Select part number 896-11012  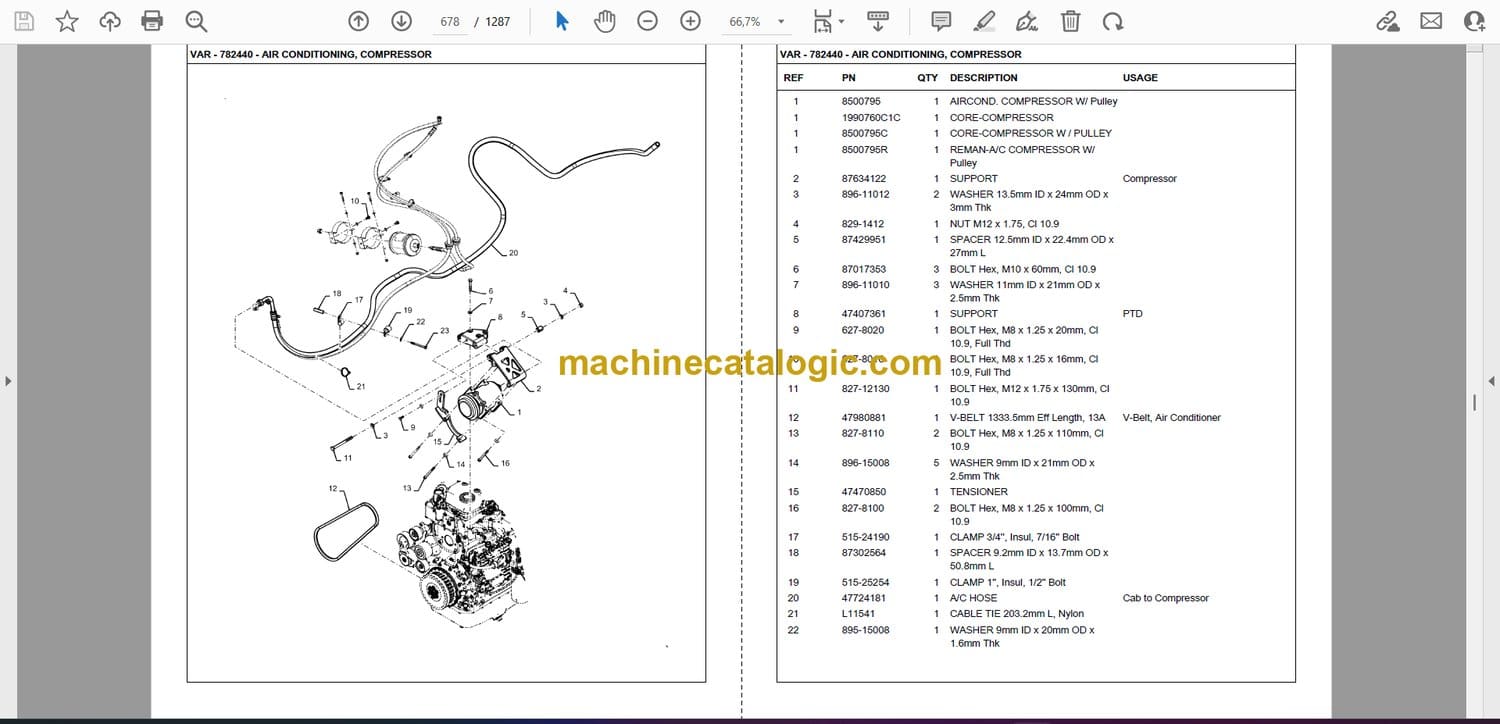coord(866,194)
